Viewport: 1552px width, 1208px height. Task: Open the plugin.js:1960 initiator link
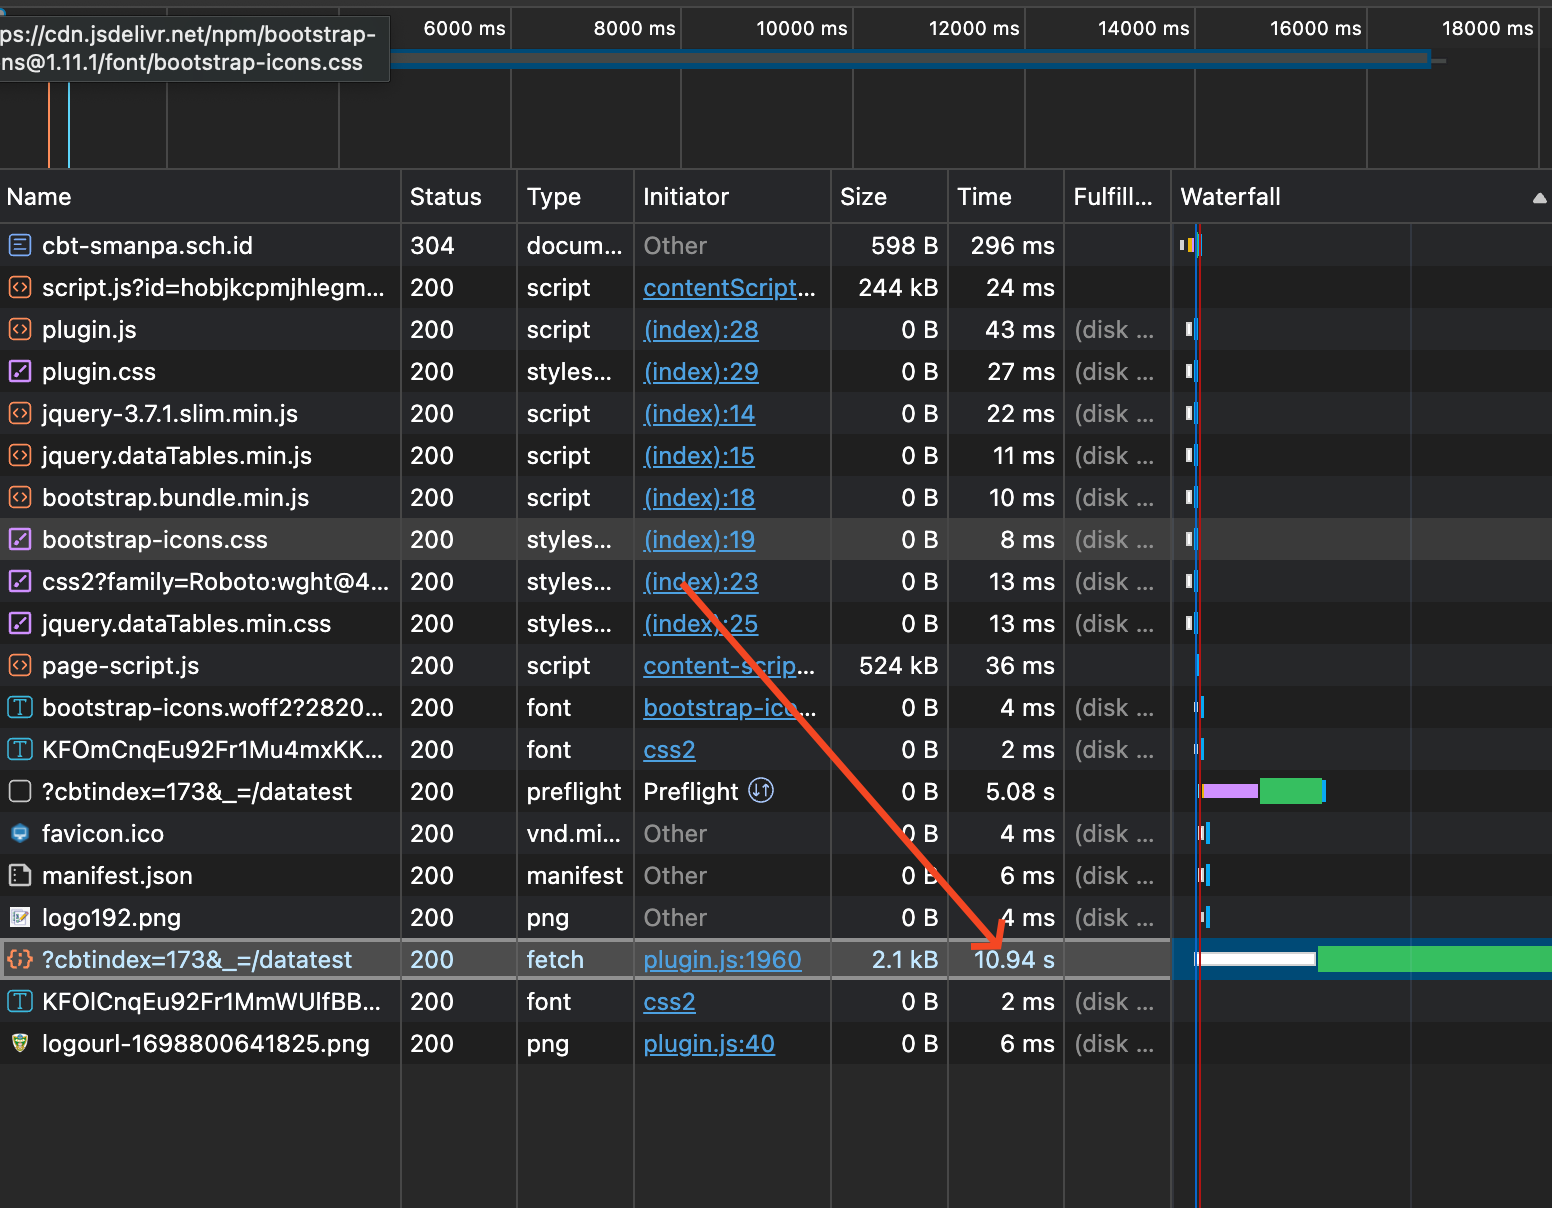[722, 959]
